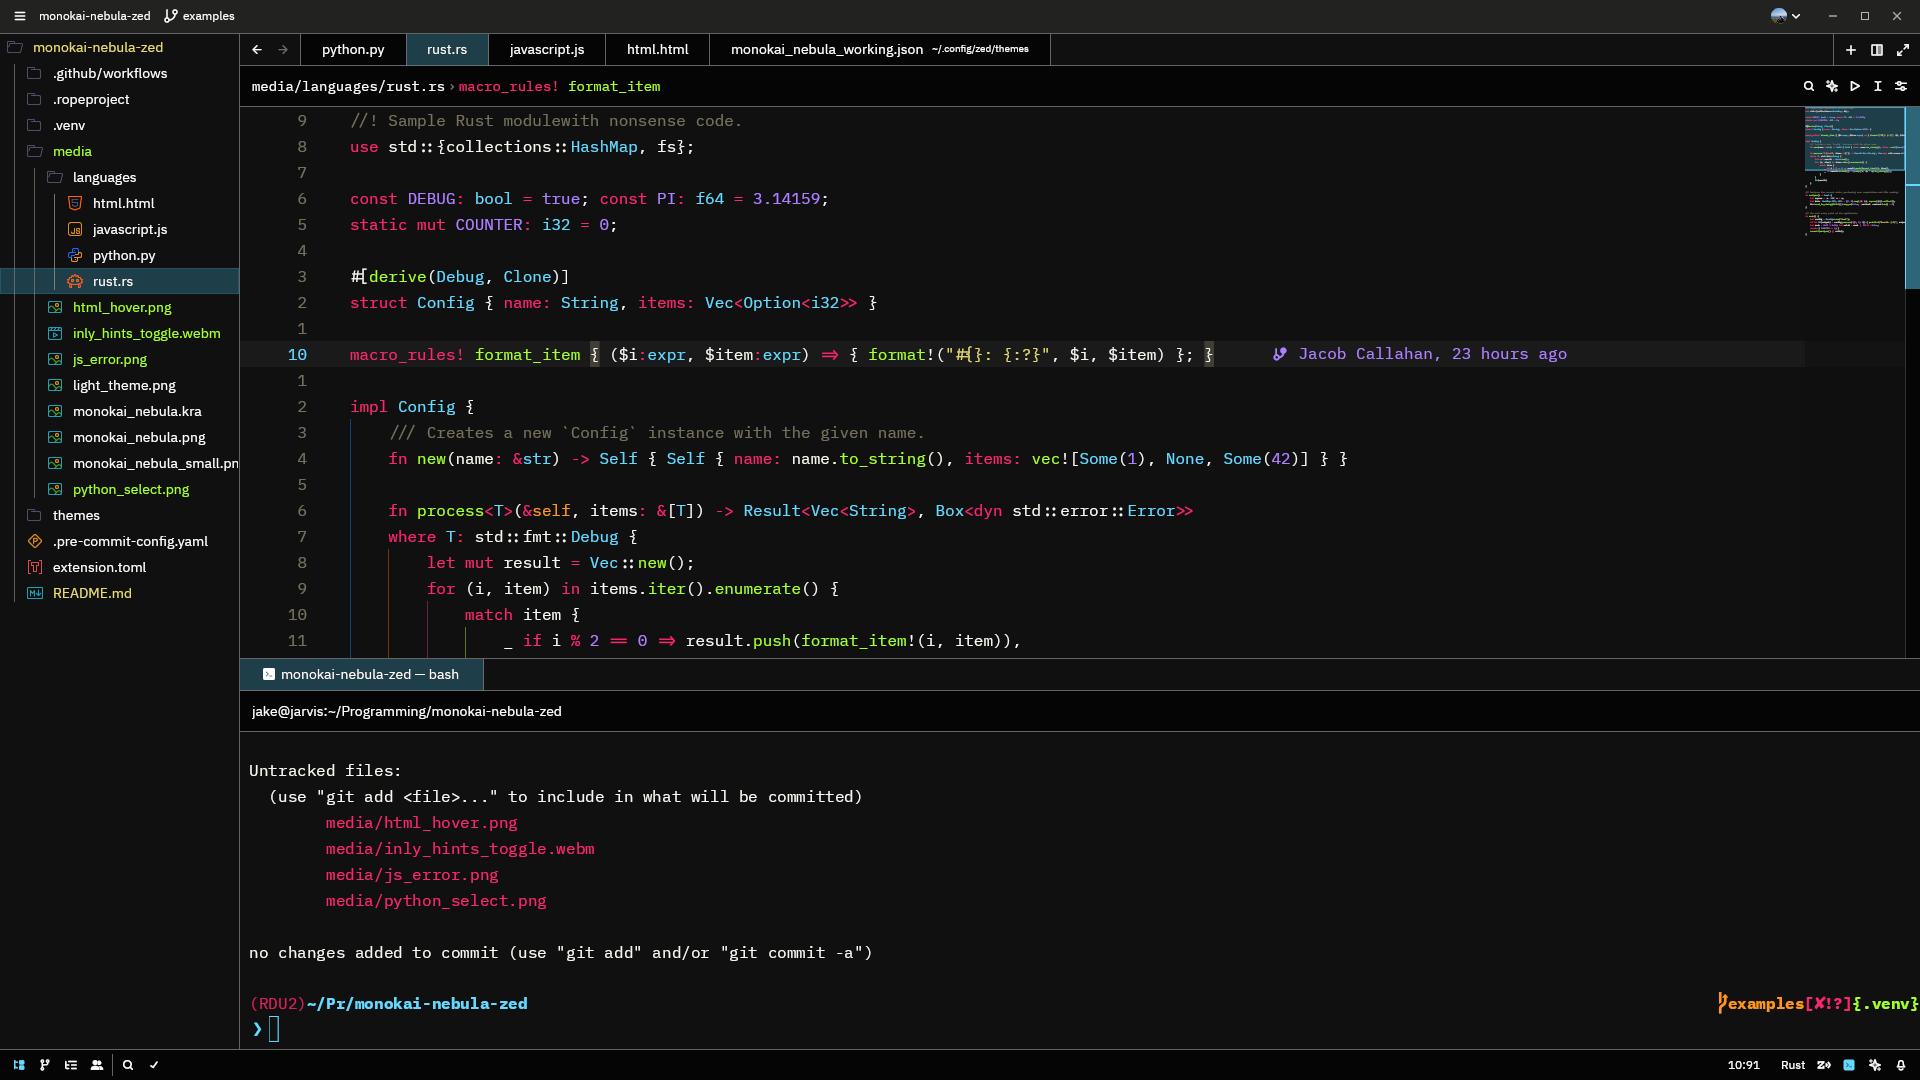The width and height of the screenshot is (1920, 1080).
Task: Select the monokai-nebula-zed bash terminal tab
Action: tap(361, 674)
